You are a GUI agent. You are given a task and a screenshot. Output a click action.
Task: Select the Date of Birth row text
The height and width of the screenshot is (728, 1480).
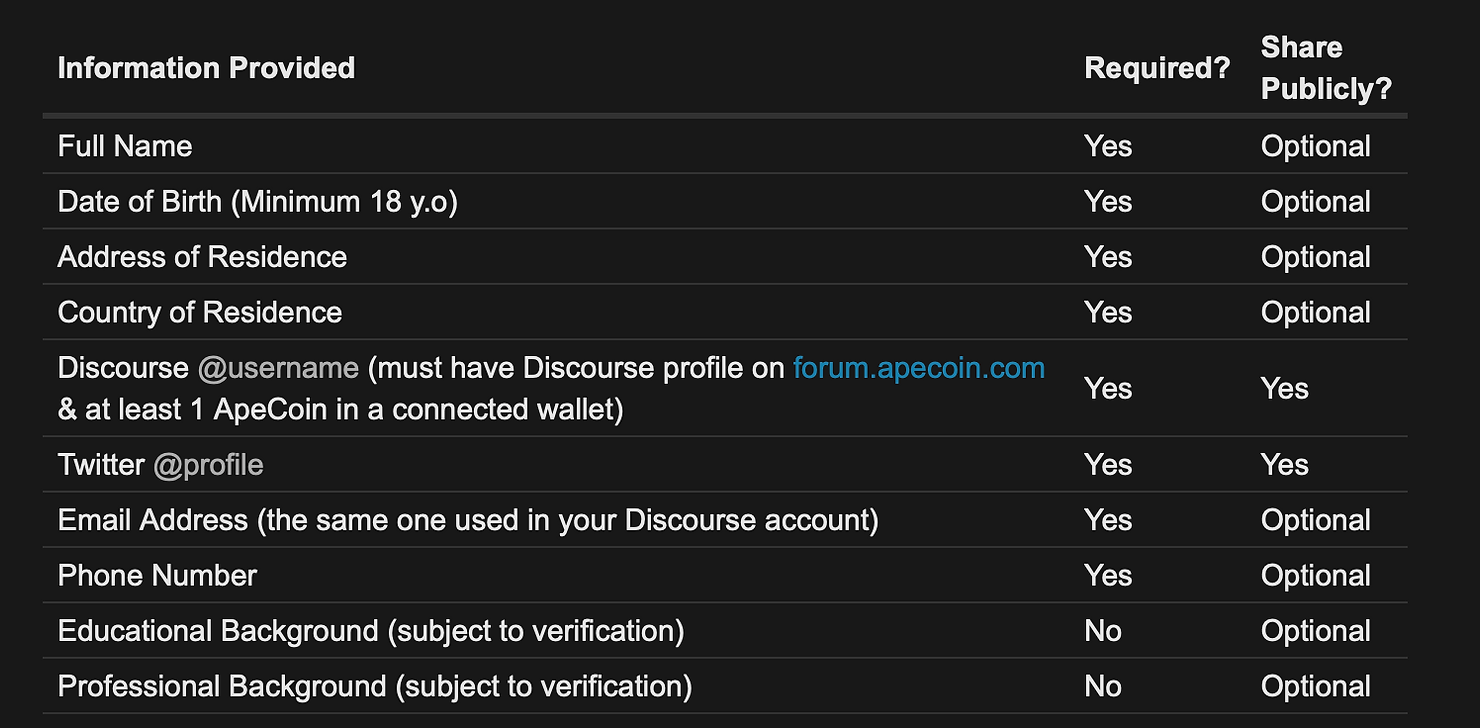257,201
